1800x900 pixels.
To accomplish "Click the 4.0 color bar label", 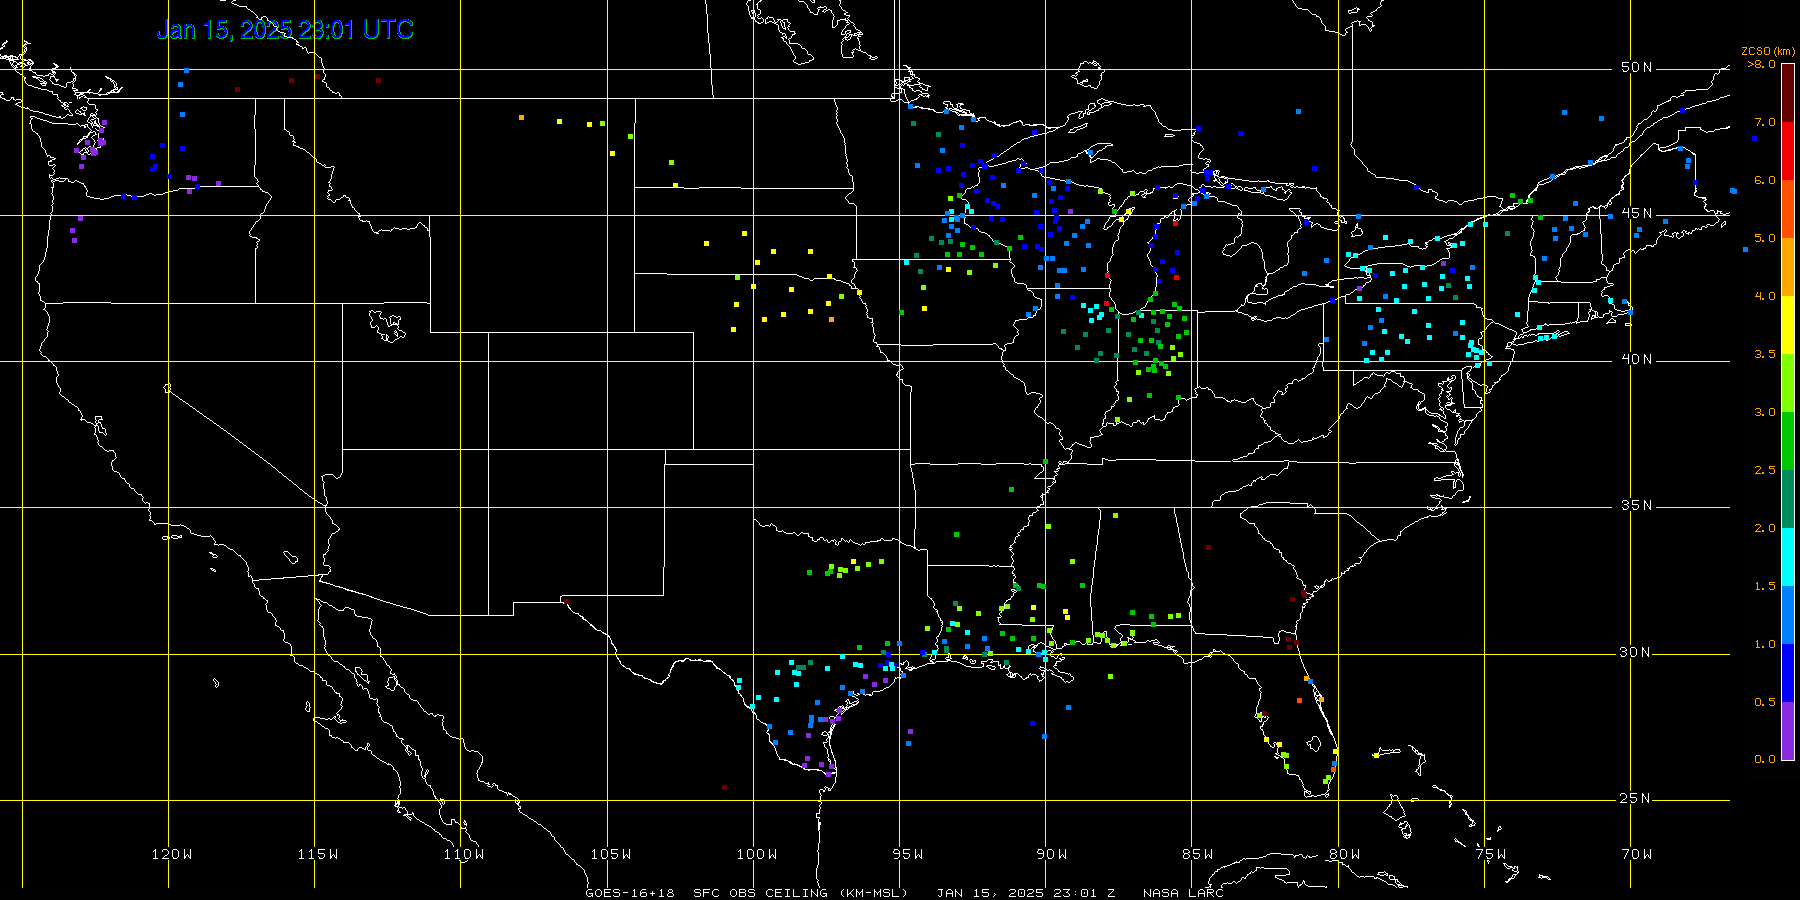I will pyautogui.click(x=1765, y=296).
